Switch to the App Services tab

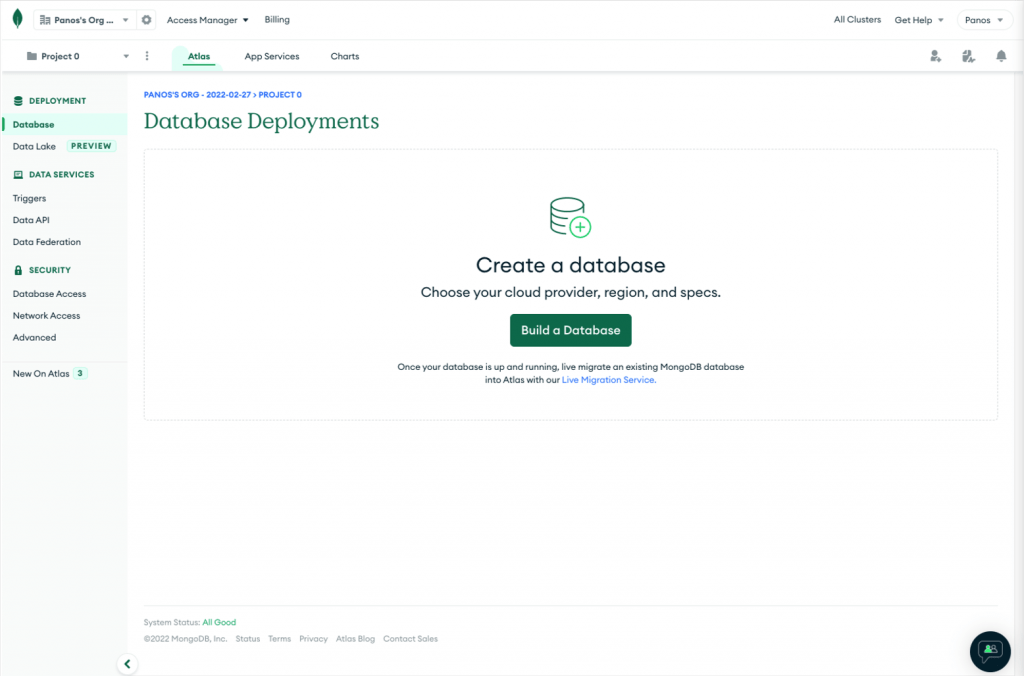click(272, 56)
